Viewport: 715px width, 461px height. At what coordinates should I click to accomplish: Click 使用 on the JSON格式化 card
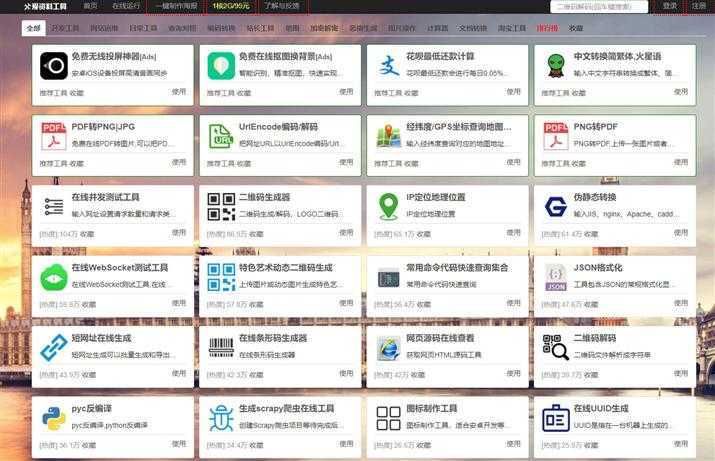point(679,302)
